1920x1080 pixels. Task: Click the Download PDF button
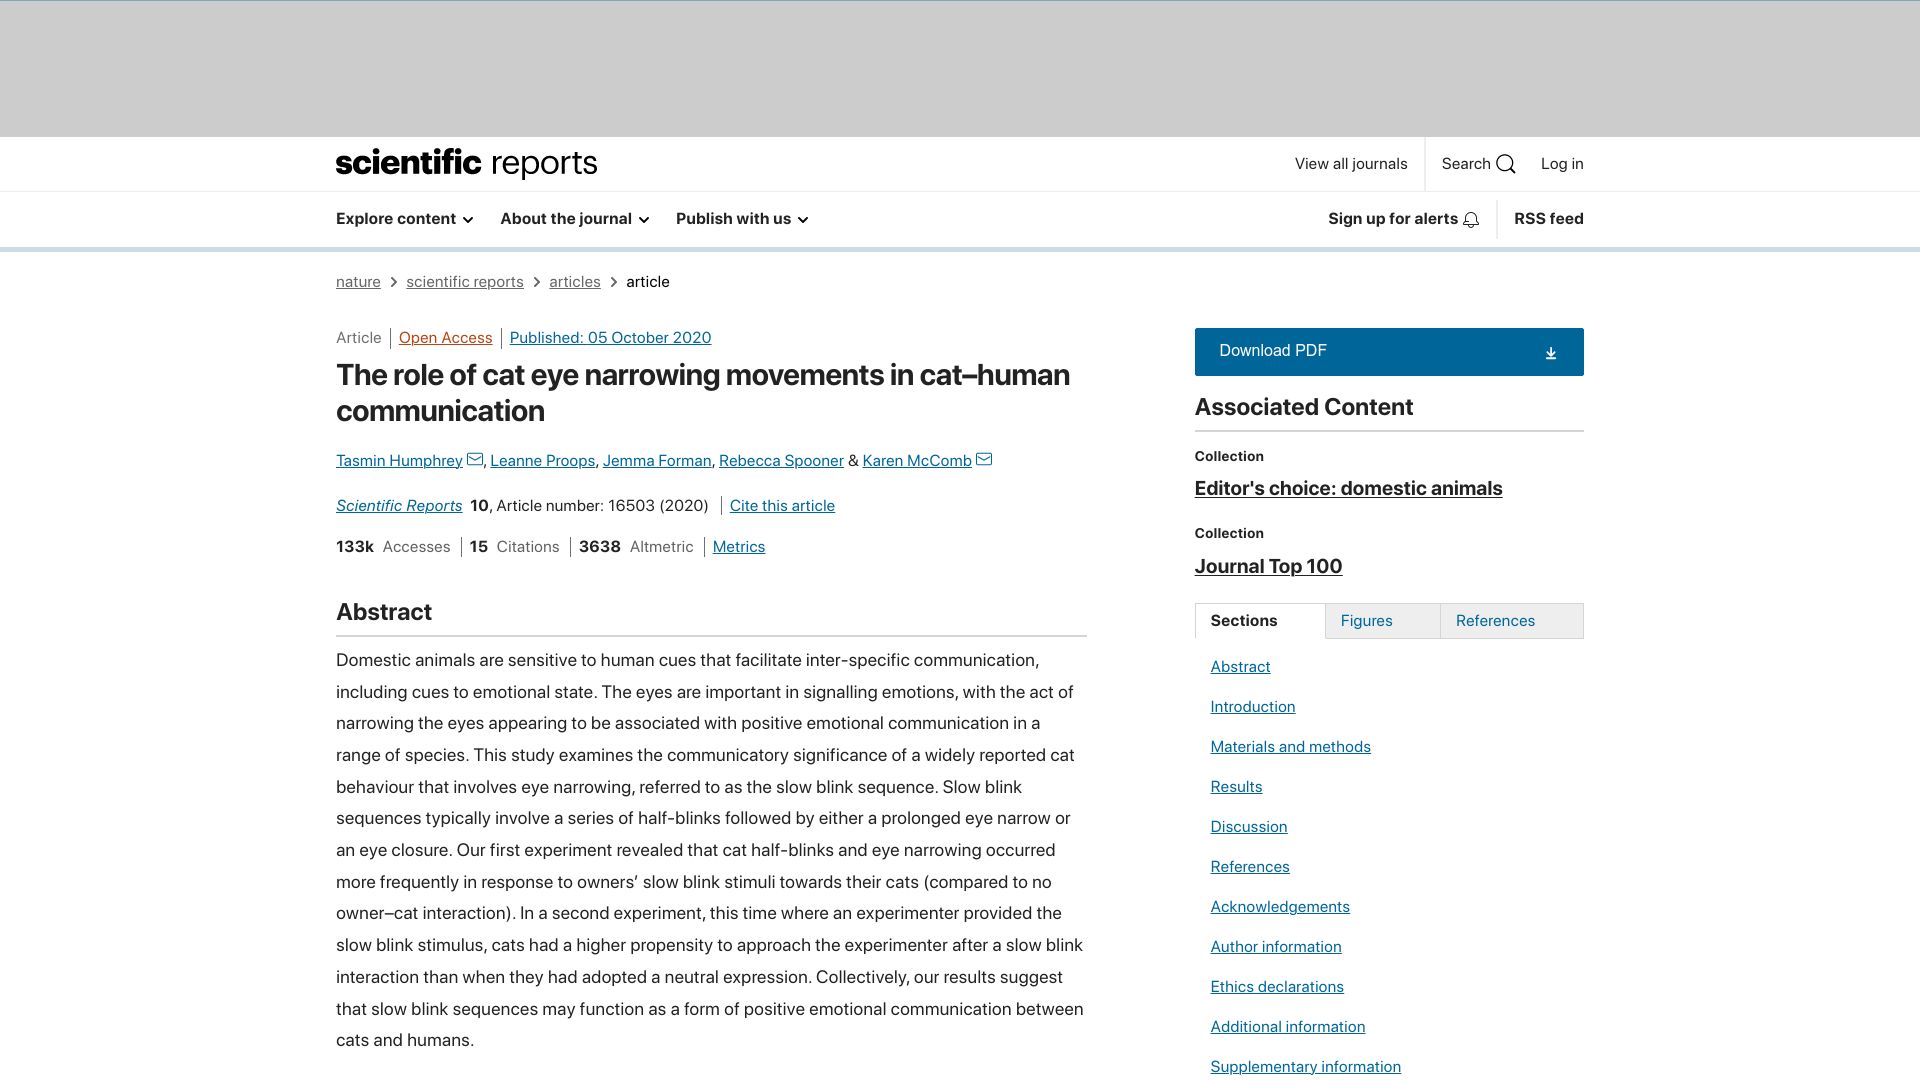(x=1389, y=352)
